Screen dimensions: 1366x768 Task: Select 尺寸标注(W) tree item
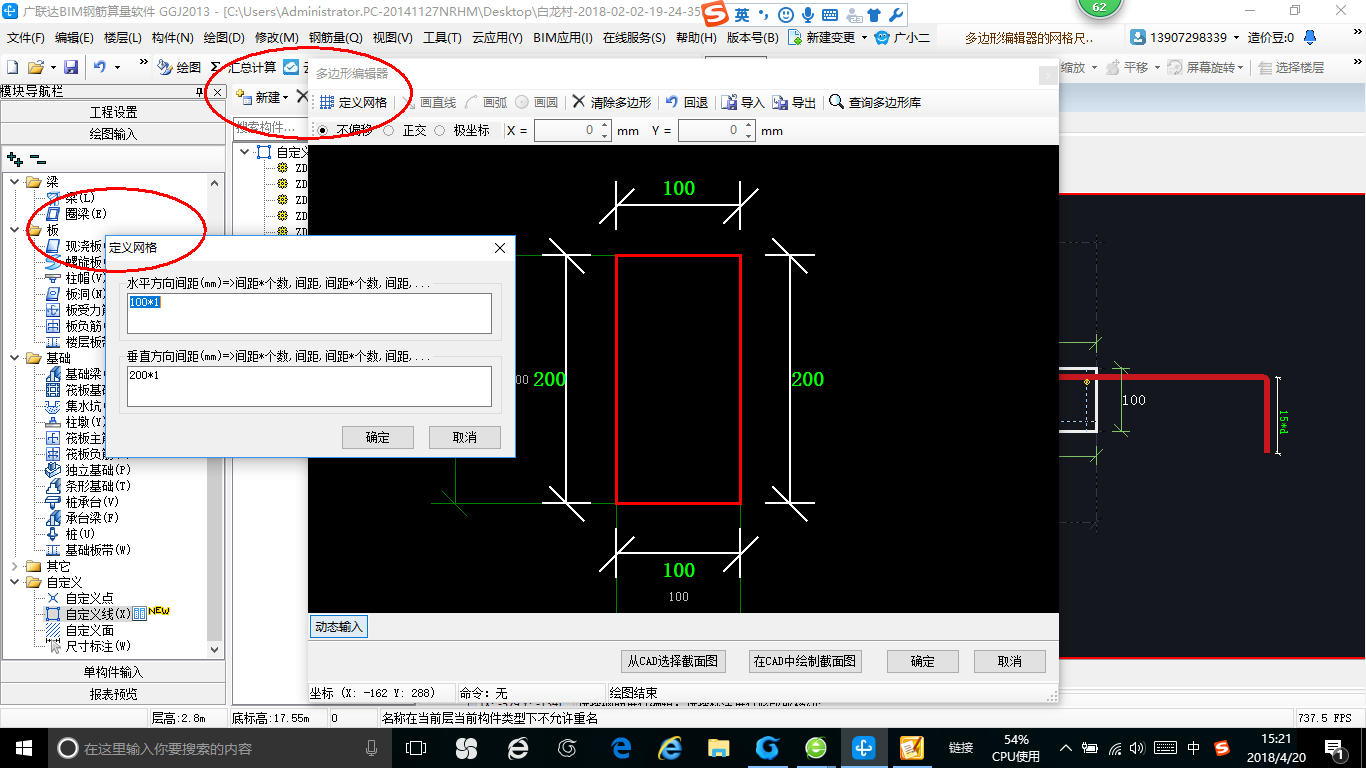tap(89, 646)
